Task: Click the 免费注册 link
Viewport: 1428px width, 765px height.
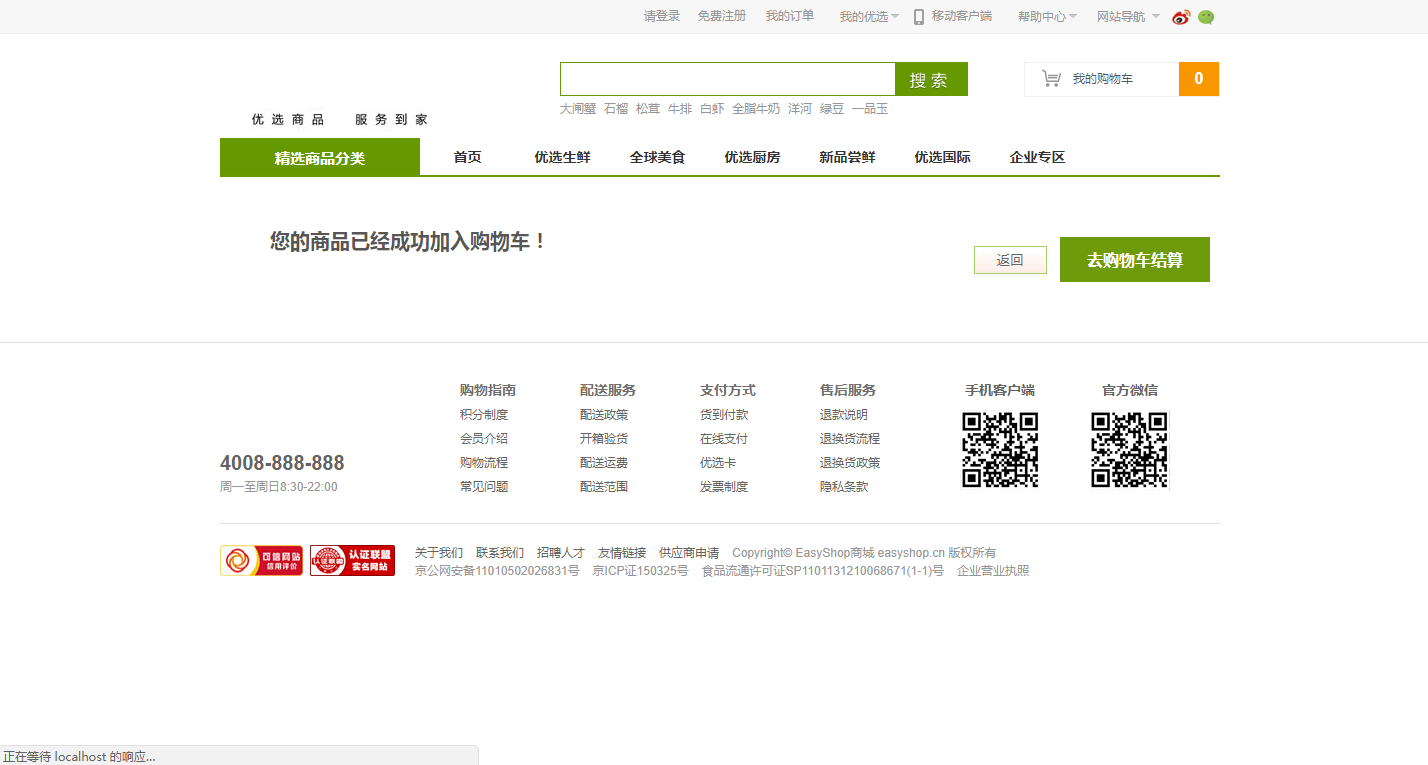Action: tap(722, 16)
